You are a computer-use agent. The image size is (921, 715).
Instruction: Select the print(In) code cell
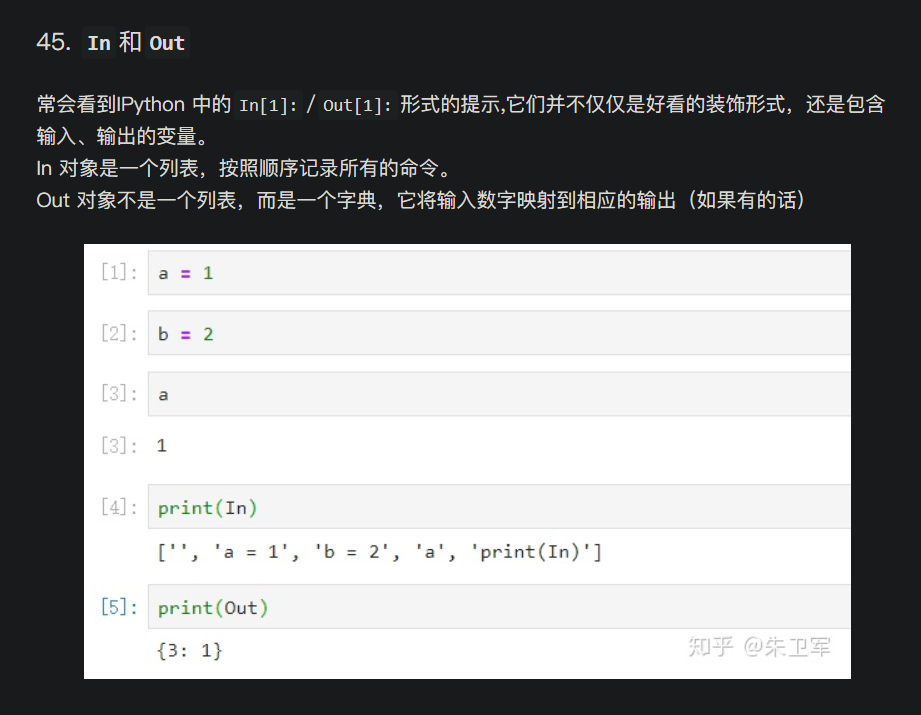pos(206,508)
